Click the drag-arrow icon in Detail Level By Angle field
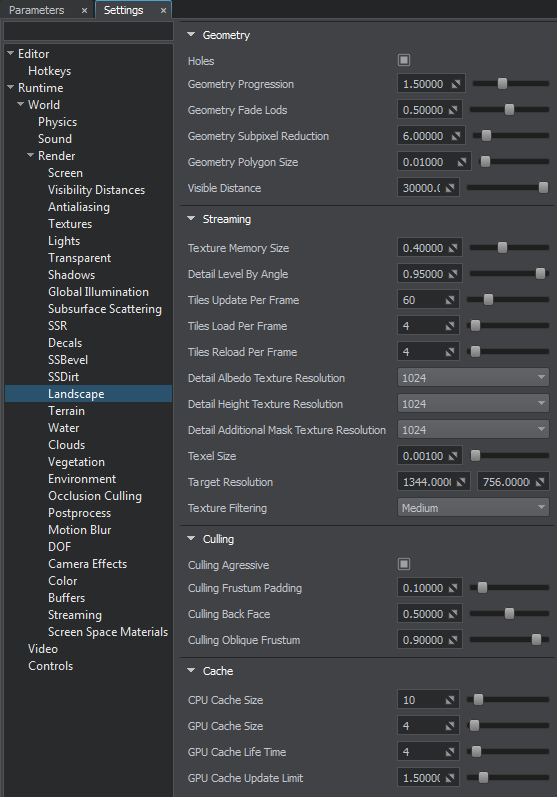Viewport: 557px width, 797px height. click(x=453, y=274)
